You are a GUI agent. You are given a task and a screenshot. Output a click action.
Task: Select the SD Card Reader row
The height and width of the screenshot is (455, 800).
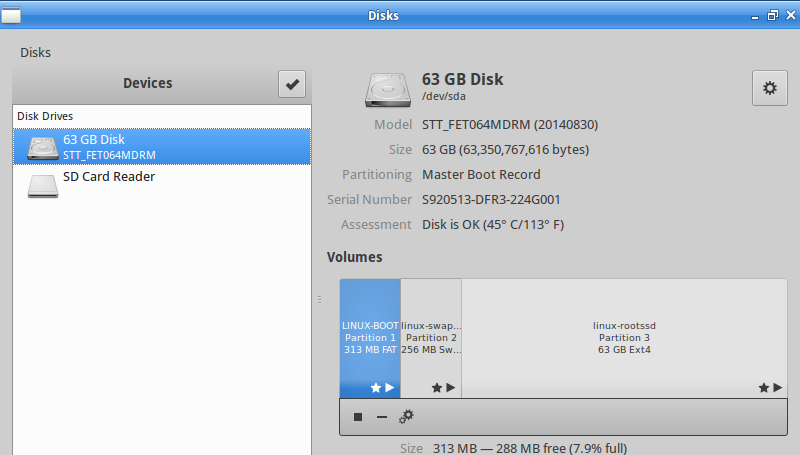(162, 184)
